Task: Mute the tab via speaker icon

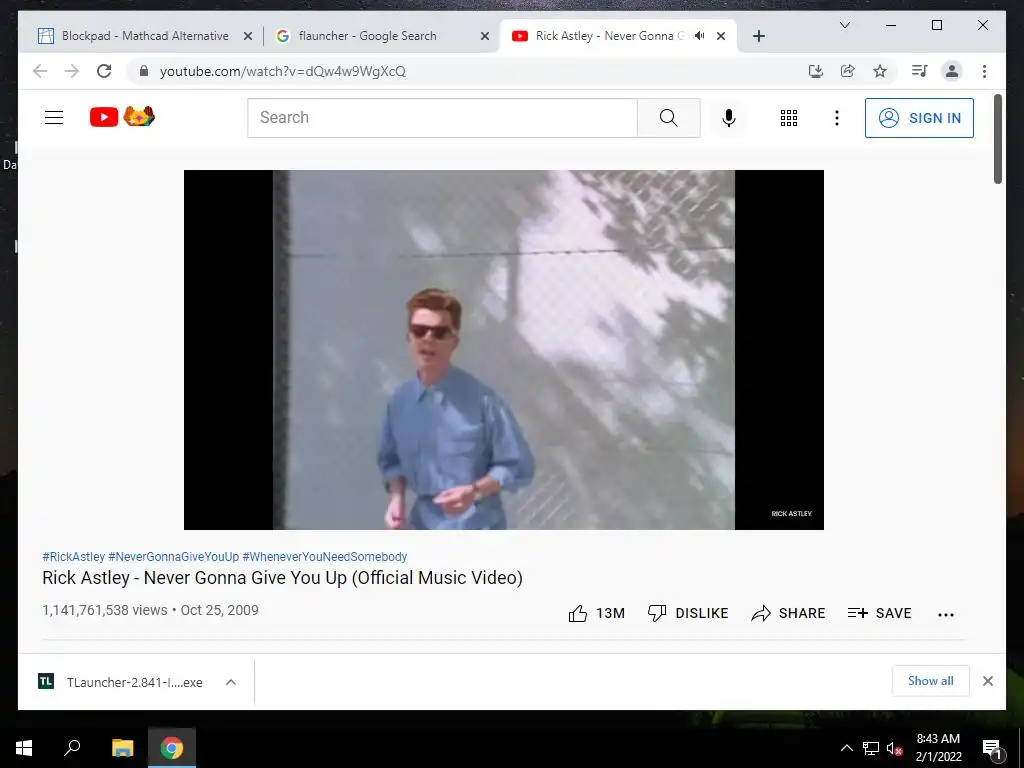Action: coord(699,36)
